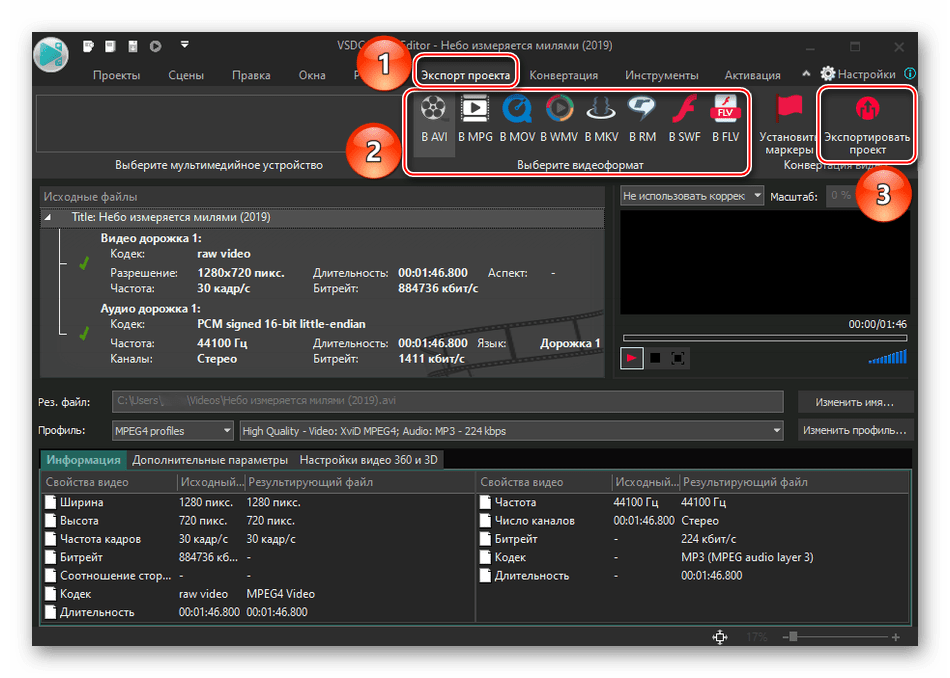Select the MKV format icon
The image size is (950, 678).
601,120
